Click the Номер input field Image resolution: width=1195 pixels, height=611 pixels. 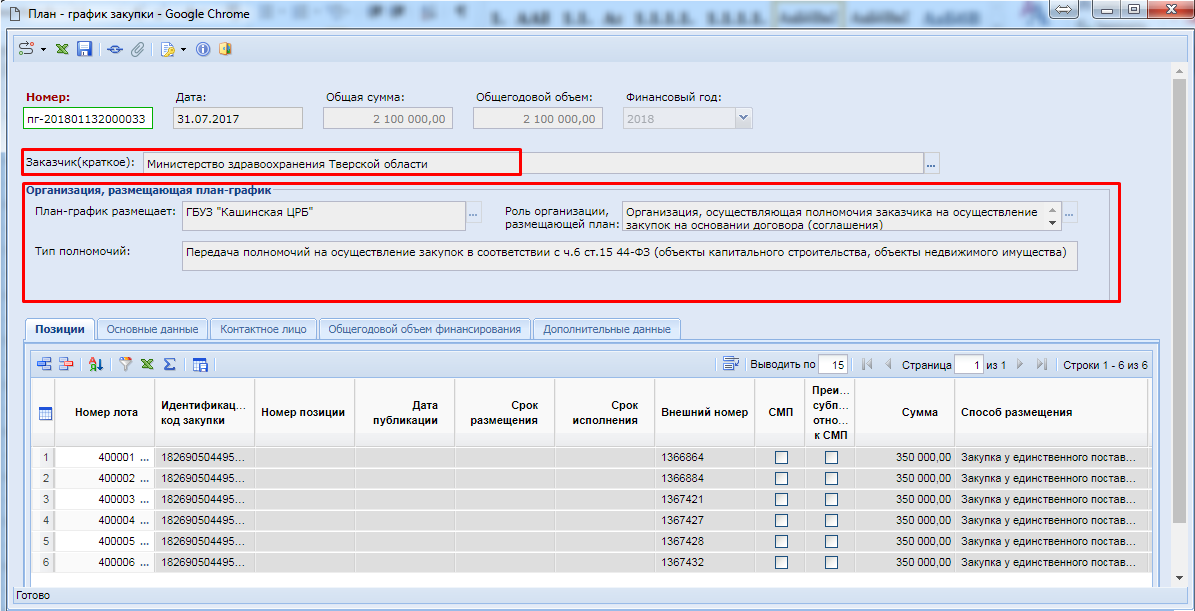tap(88, 118)
